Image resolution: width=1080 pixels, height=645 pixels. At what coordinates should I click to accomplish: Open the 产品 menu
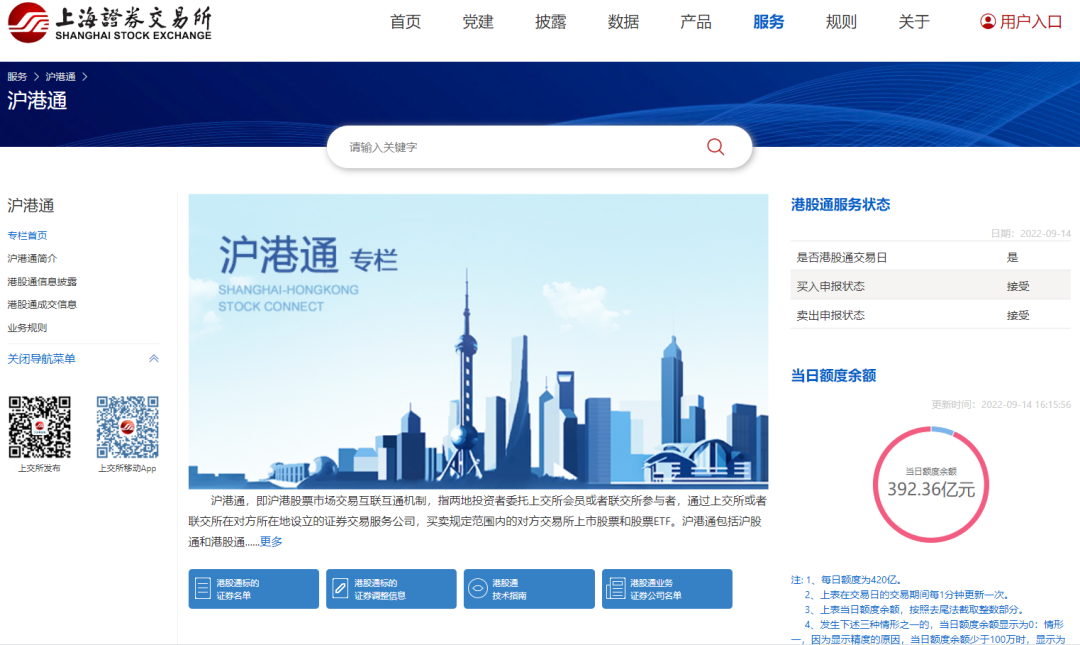pyautogui.click(x=696, y=22)
